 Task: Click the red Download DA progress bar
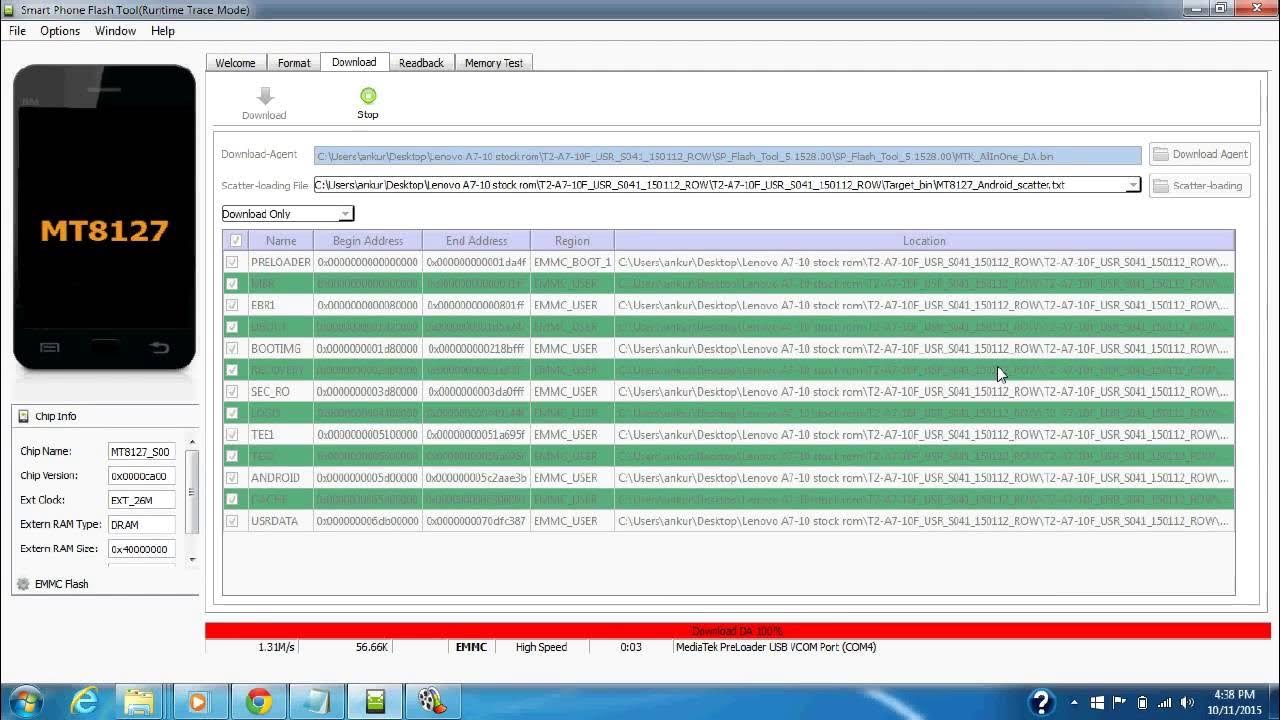coord(738,631)
